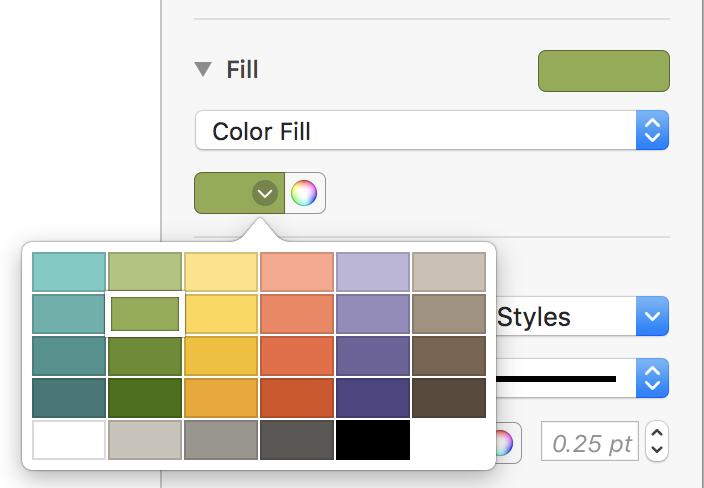Viewport: 704px width, 488px height.
Task: Select the lightest teal swatch in top row
Action: tap(69, 272)
